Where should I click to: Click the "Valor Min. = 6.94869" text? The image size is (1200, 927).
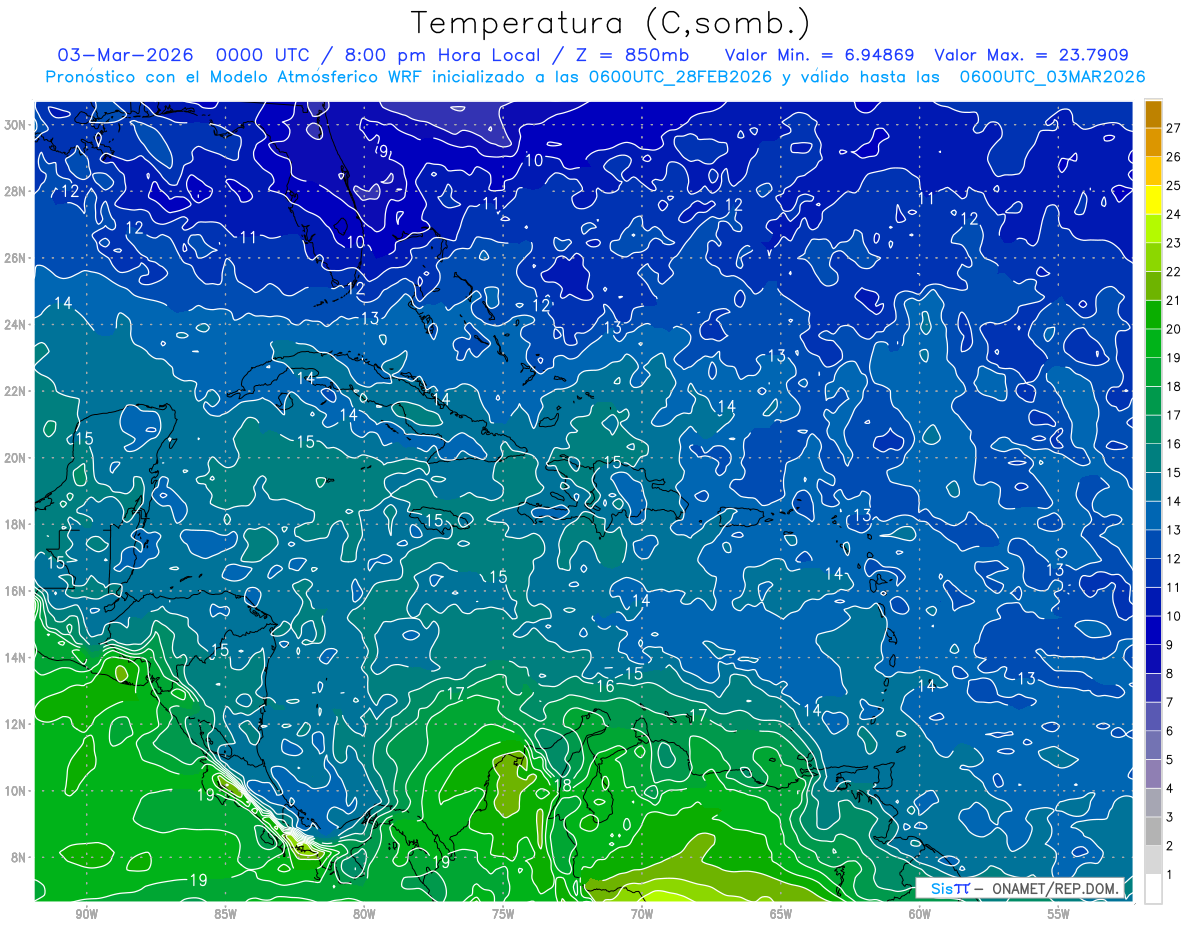pos(819,55)
